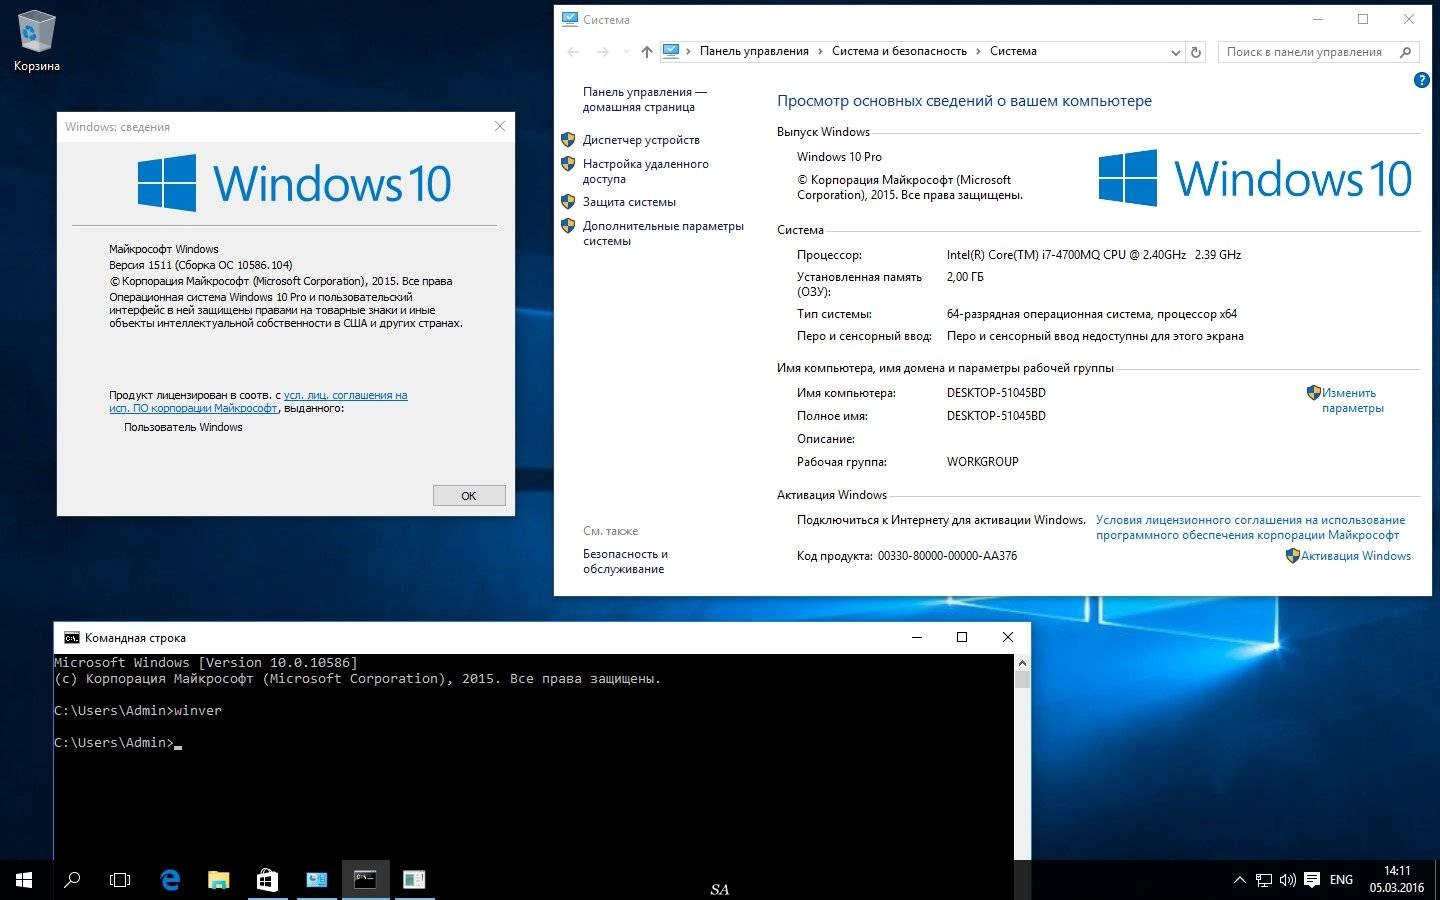The width and height of the screenshot is (1440, 900).
Task: Go up one level in Control Panel
Action: tap(646, 52)
